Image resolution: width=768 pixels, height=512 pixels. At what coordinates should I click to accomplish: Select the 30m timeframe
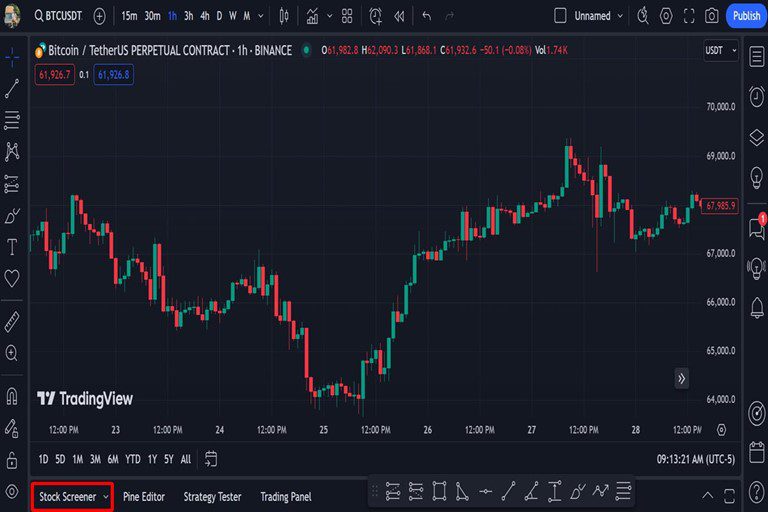(x=152, y=16)
